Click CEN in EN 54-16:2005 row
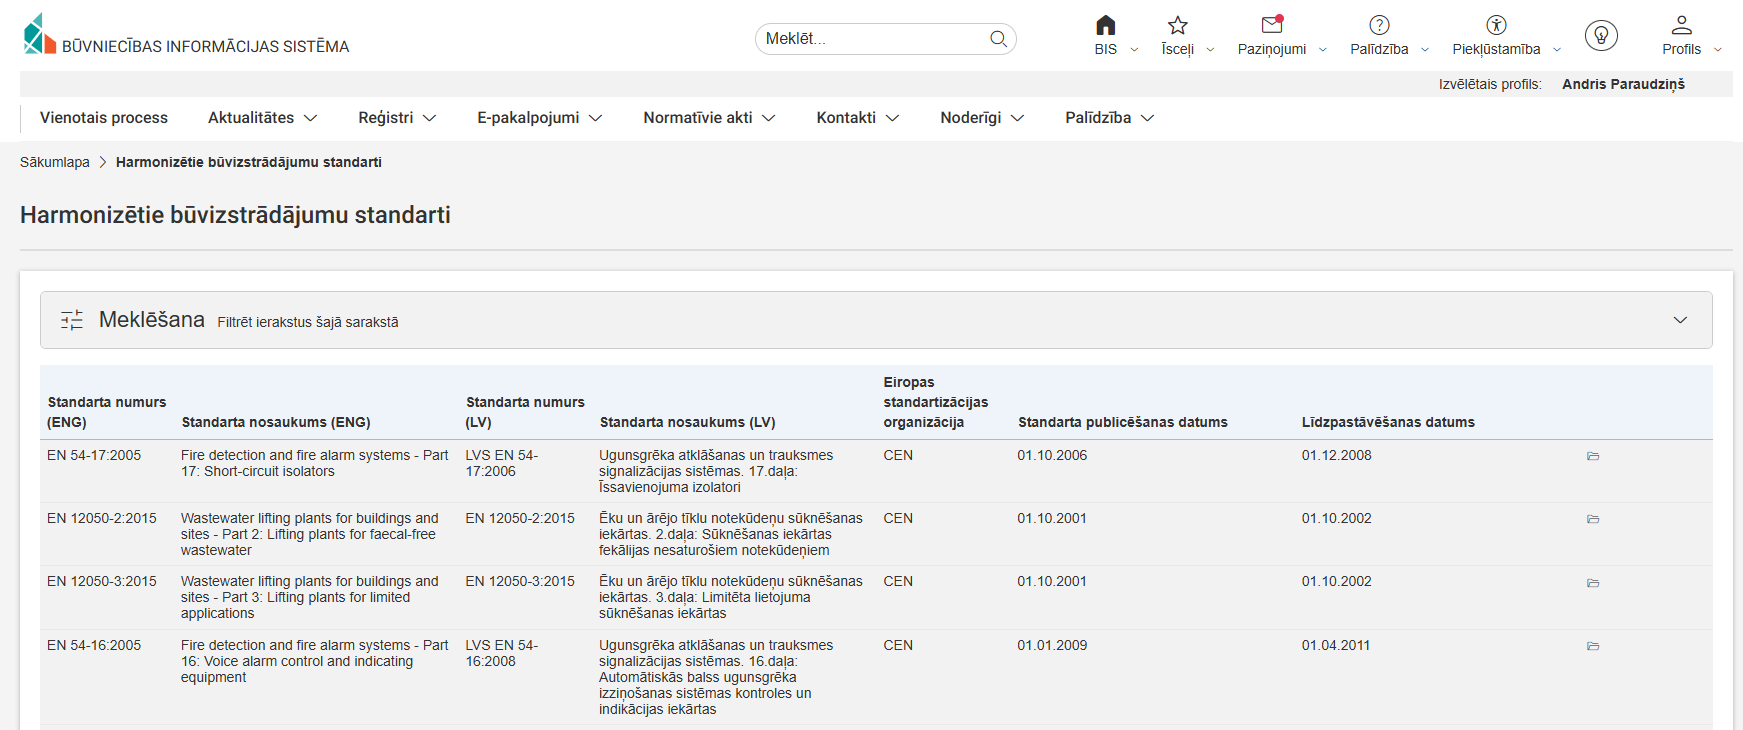The image size is (1743, 730). tap(898, 645)
